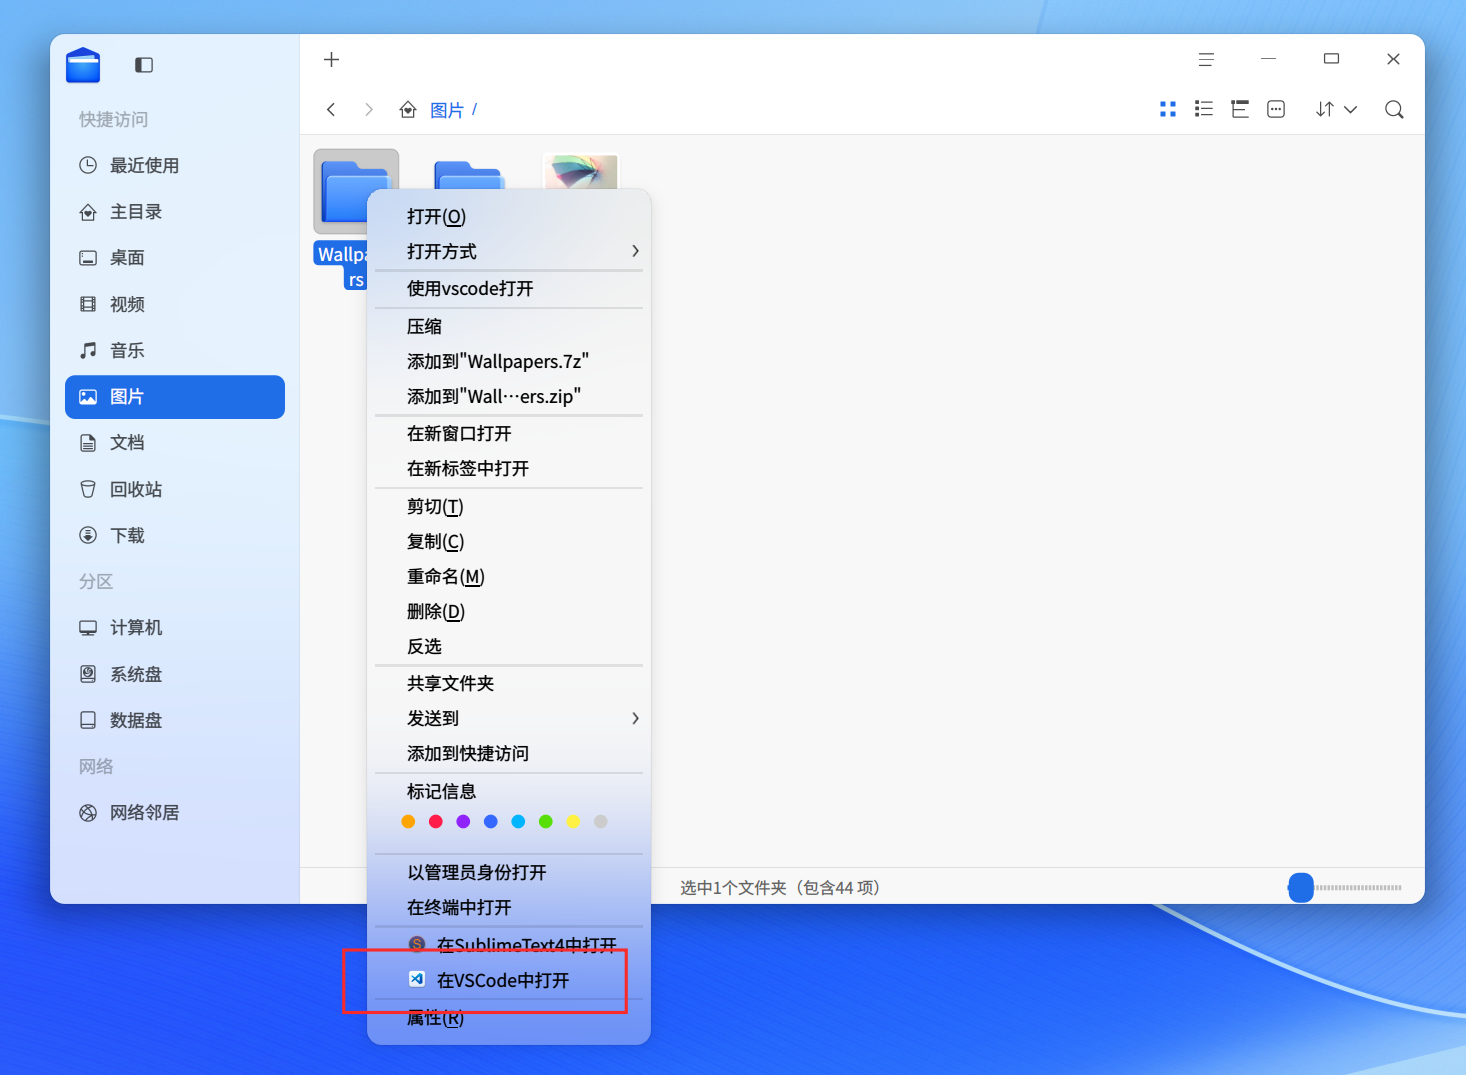Click the music note icon beside 音乐
The height and width of the screenshot is (1075, 1466).
tap(88, 350)
